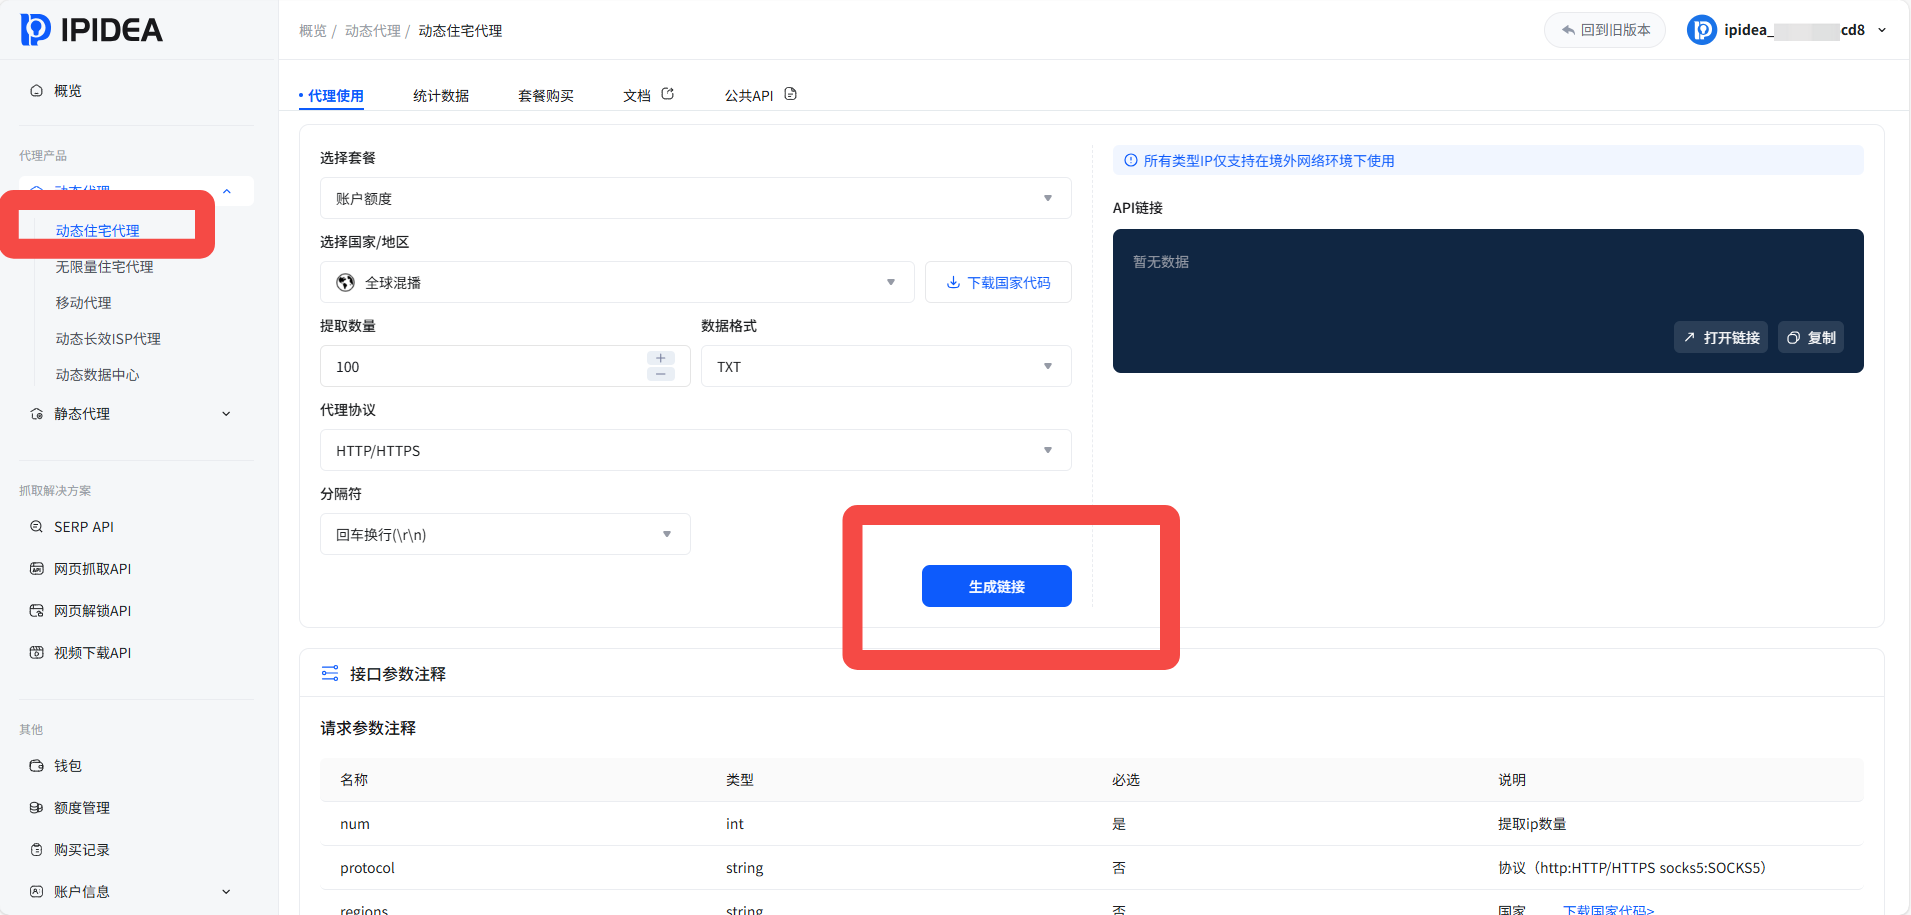Increase 提取数量 with plus stepper
Screen dimensions: 1911x915
(661, 358)
